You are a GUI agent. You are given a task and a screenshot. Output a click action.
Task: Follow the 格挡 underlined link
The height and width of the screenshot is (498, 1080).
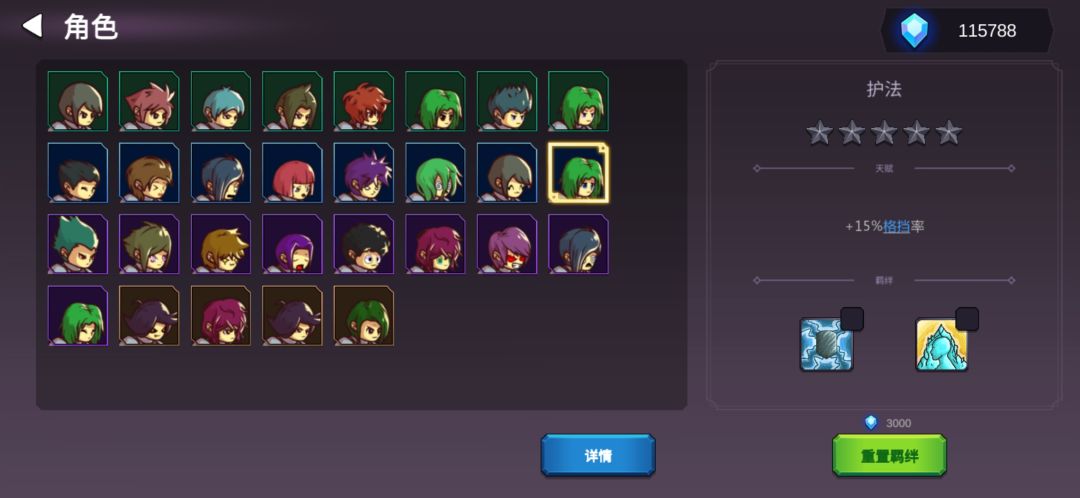[897, 226]
